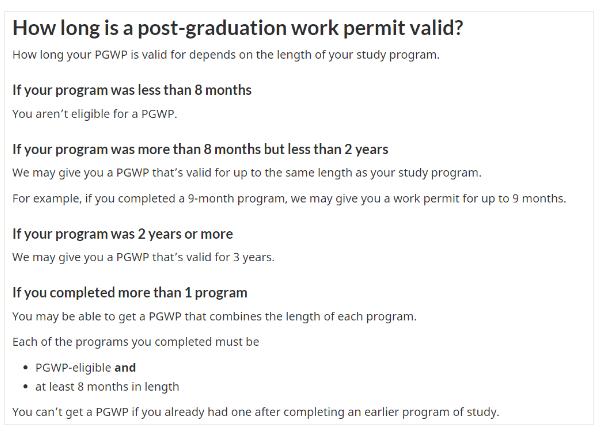This screenshot has width=604, height=433.
Task: Click the words "3 years" in the PGWP sentence
Action: point(254,257)
